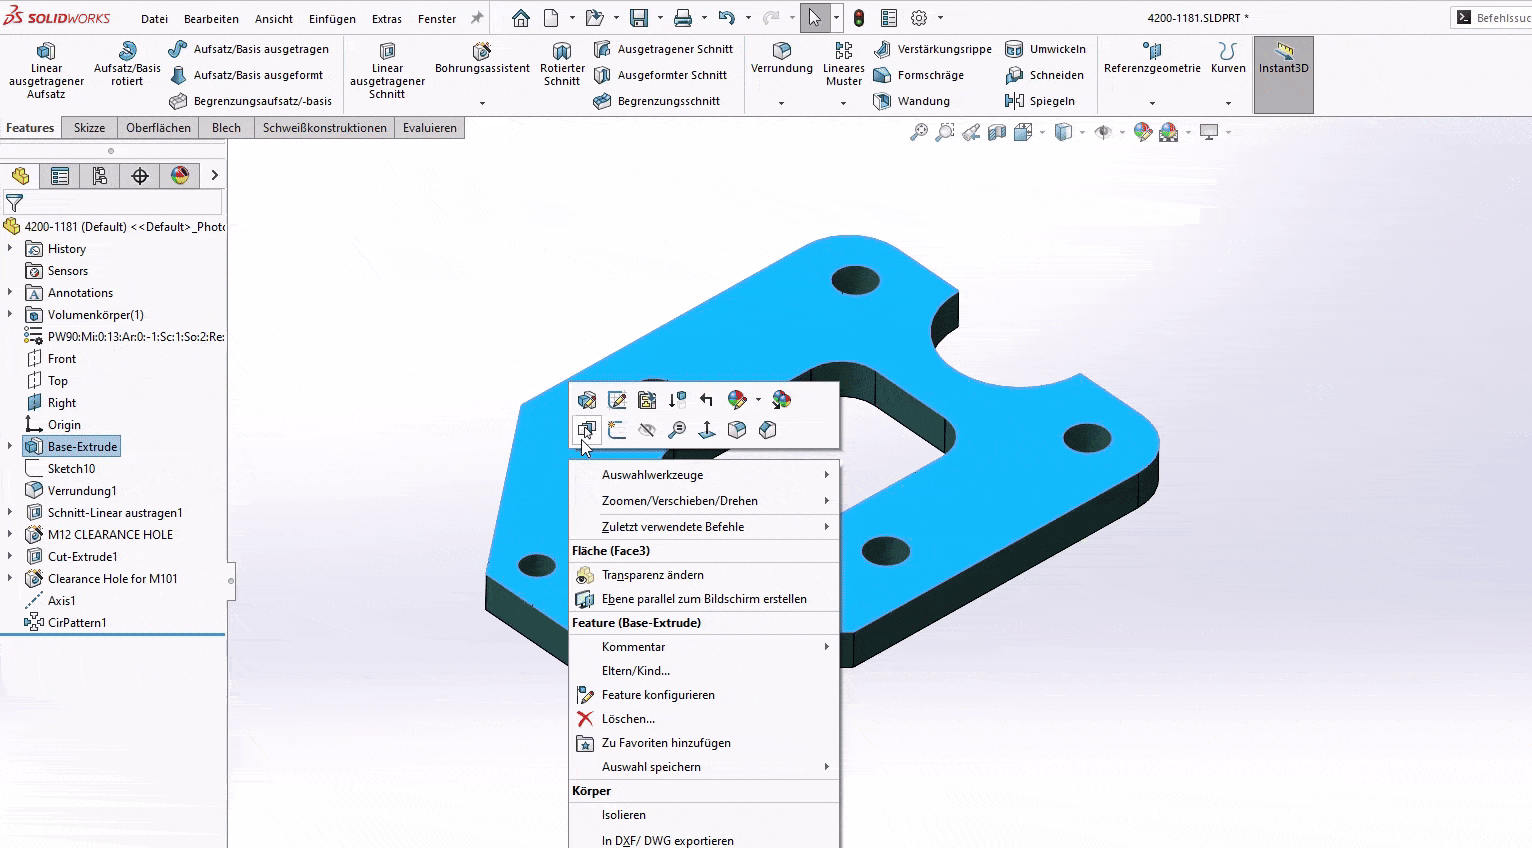Click Löschen... in the context menu
1532x848 pixels.
pyautogui.click(x=628, y=719)
